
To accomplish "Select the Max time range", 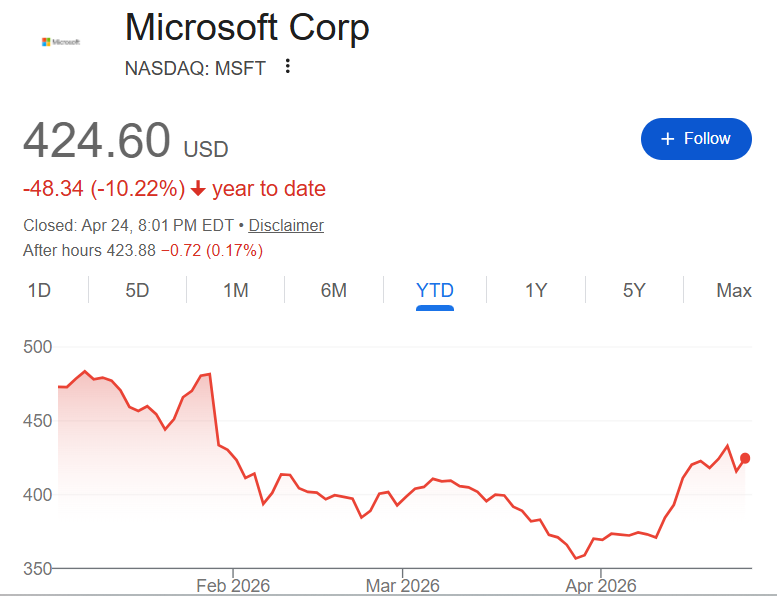I will 734,291.
